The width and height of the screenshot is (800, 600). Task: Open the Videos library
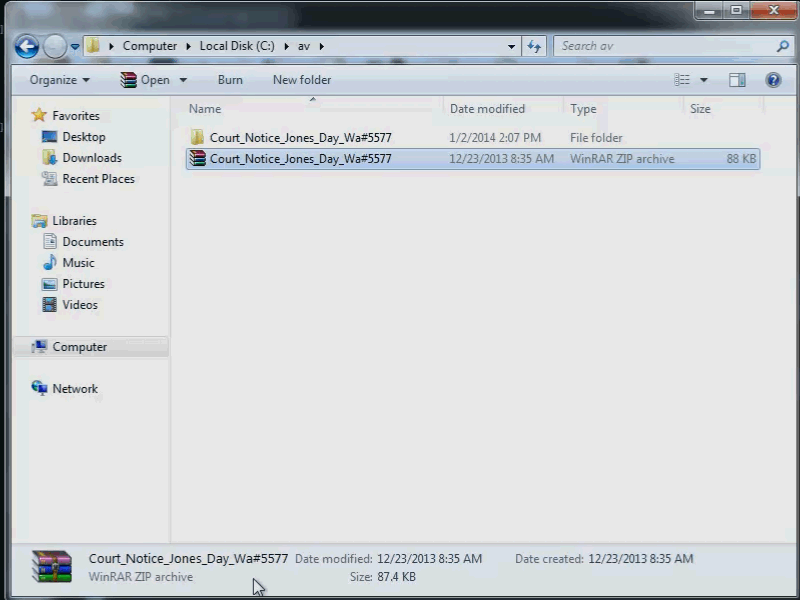[80, 305]
